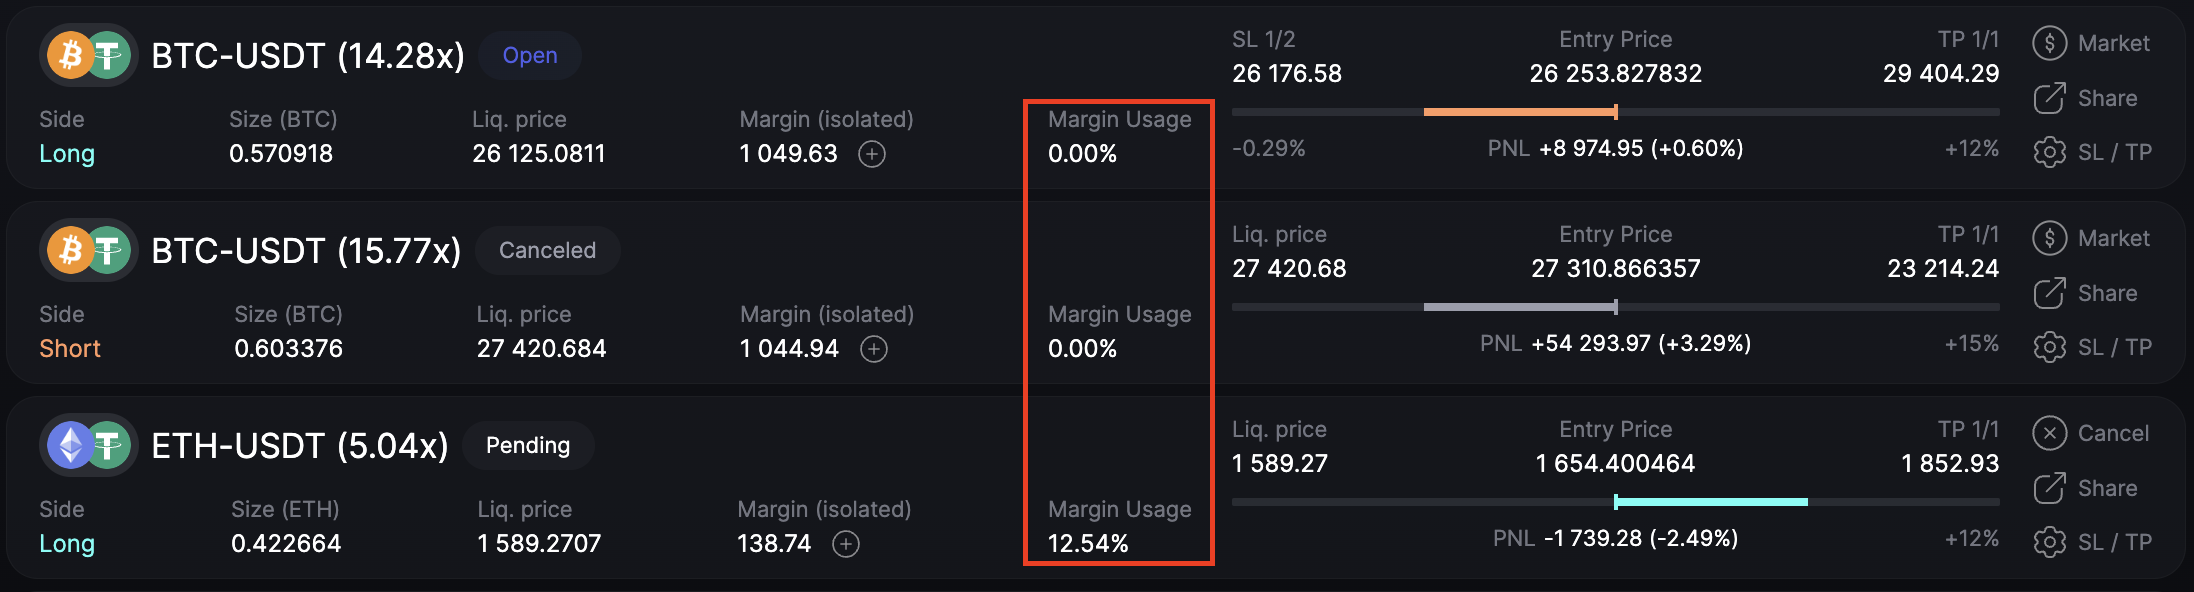Screen dimensions: 2194x592
Task: Open SL / TP settings for the open BTC position
Action: click(x=2093, y=152)
